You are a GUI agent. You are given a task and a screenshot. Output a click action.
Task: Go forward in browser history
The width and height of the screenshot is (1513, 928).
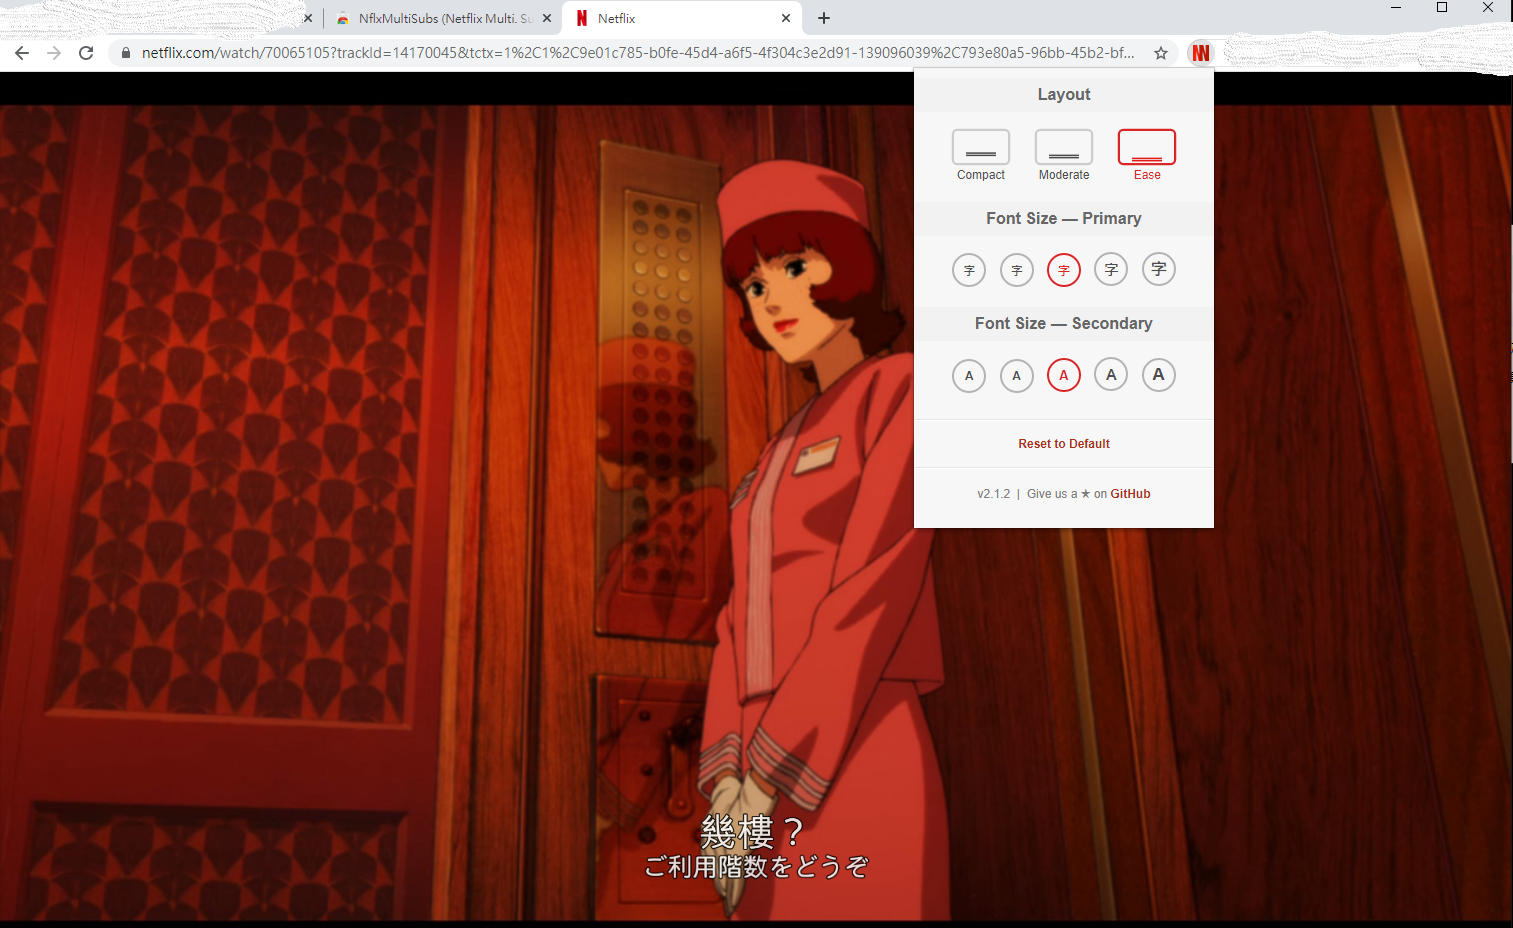[54, 53]
